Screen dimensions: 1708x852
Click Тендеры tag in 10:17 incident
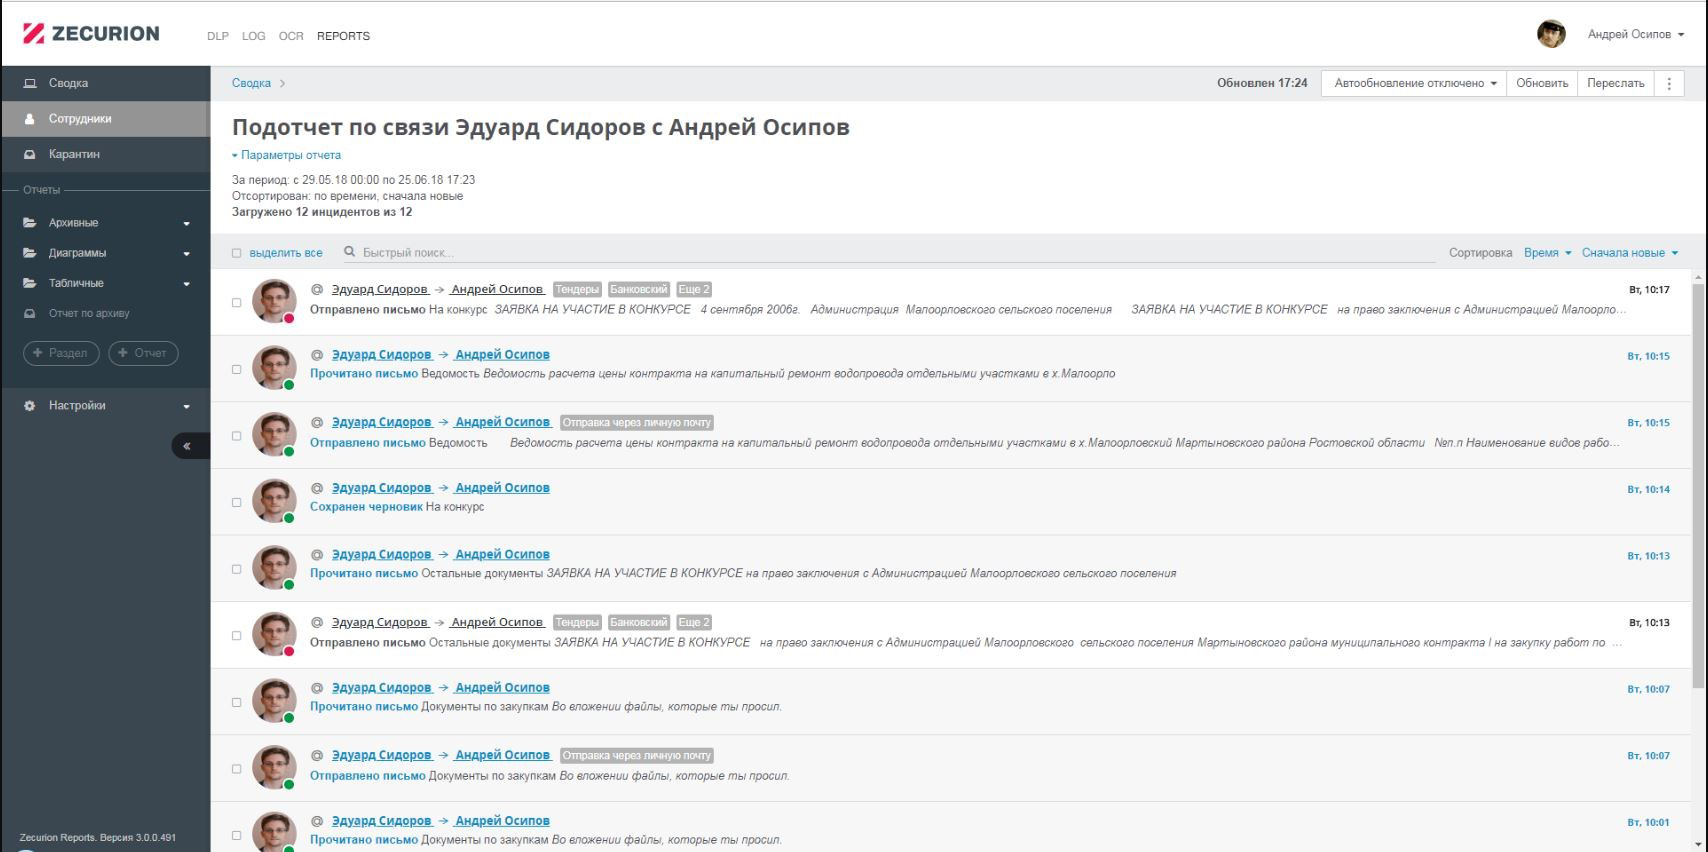[577, 289]
